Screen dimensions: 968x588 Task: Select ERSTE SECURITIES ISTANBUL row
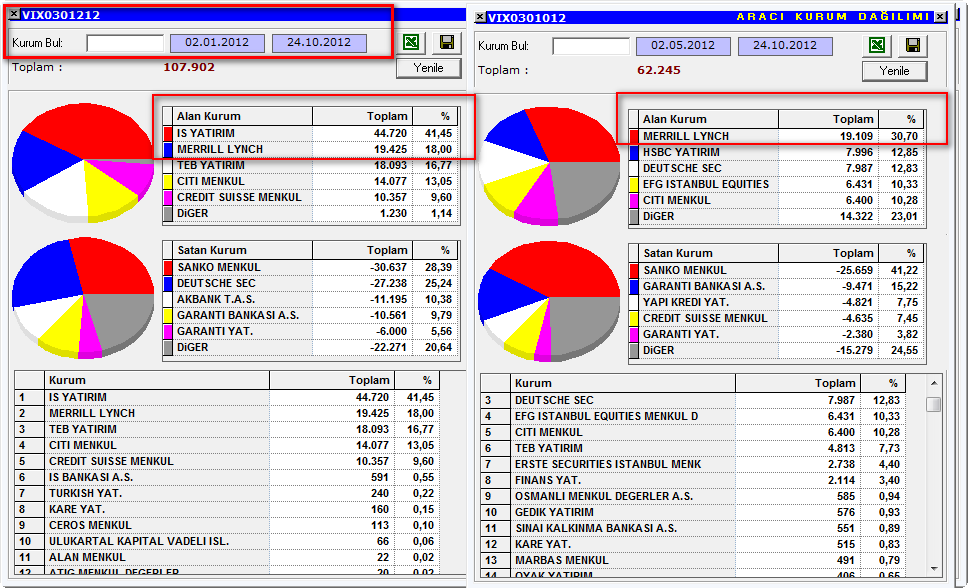point(693,464)
